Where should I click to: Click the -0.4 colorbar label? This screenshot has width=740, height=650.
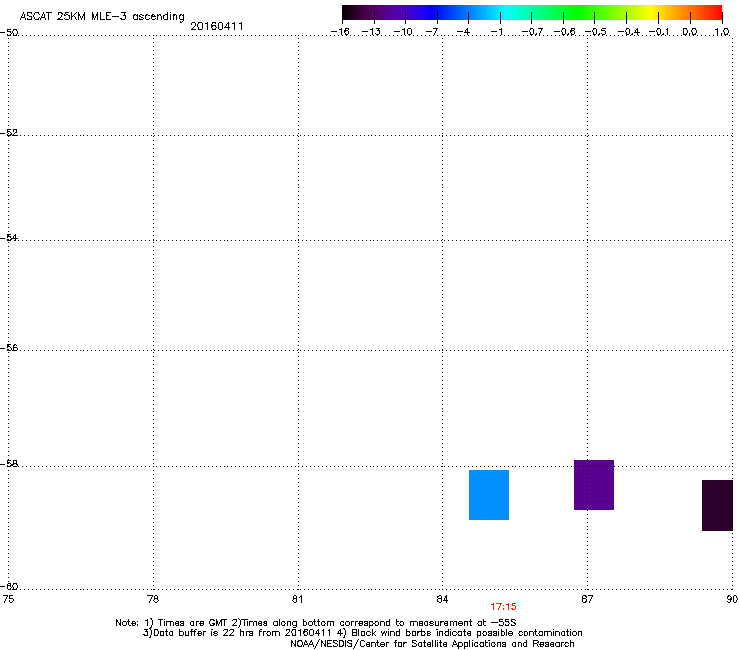point(629,32)
